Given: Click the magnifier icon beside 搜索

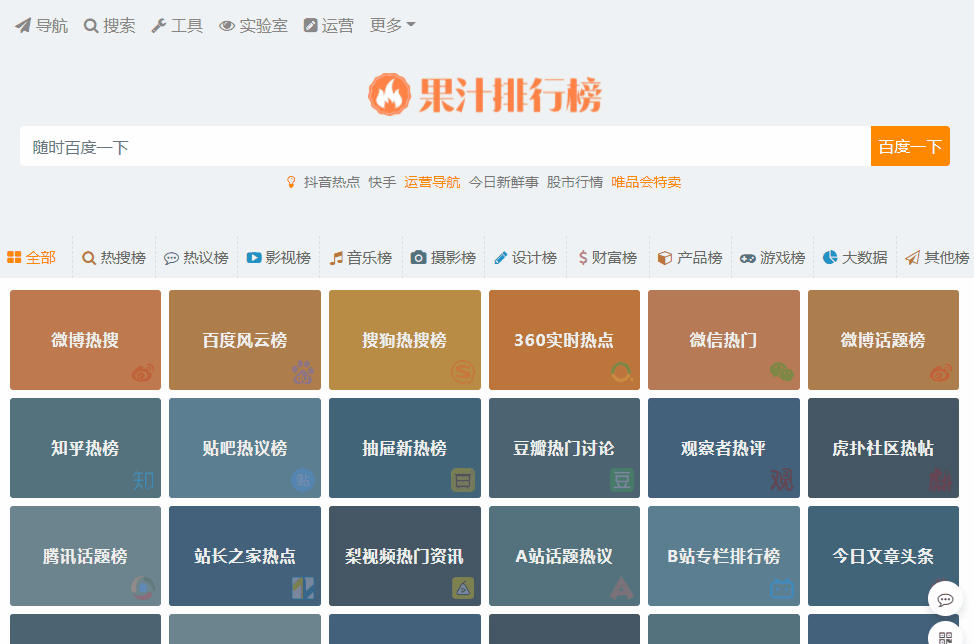Looking at the screenshot, I should coord(91,26).
